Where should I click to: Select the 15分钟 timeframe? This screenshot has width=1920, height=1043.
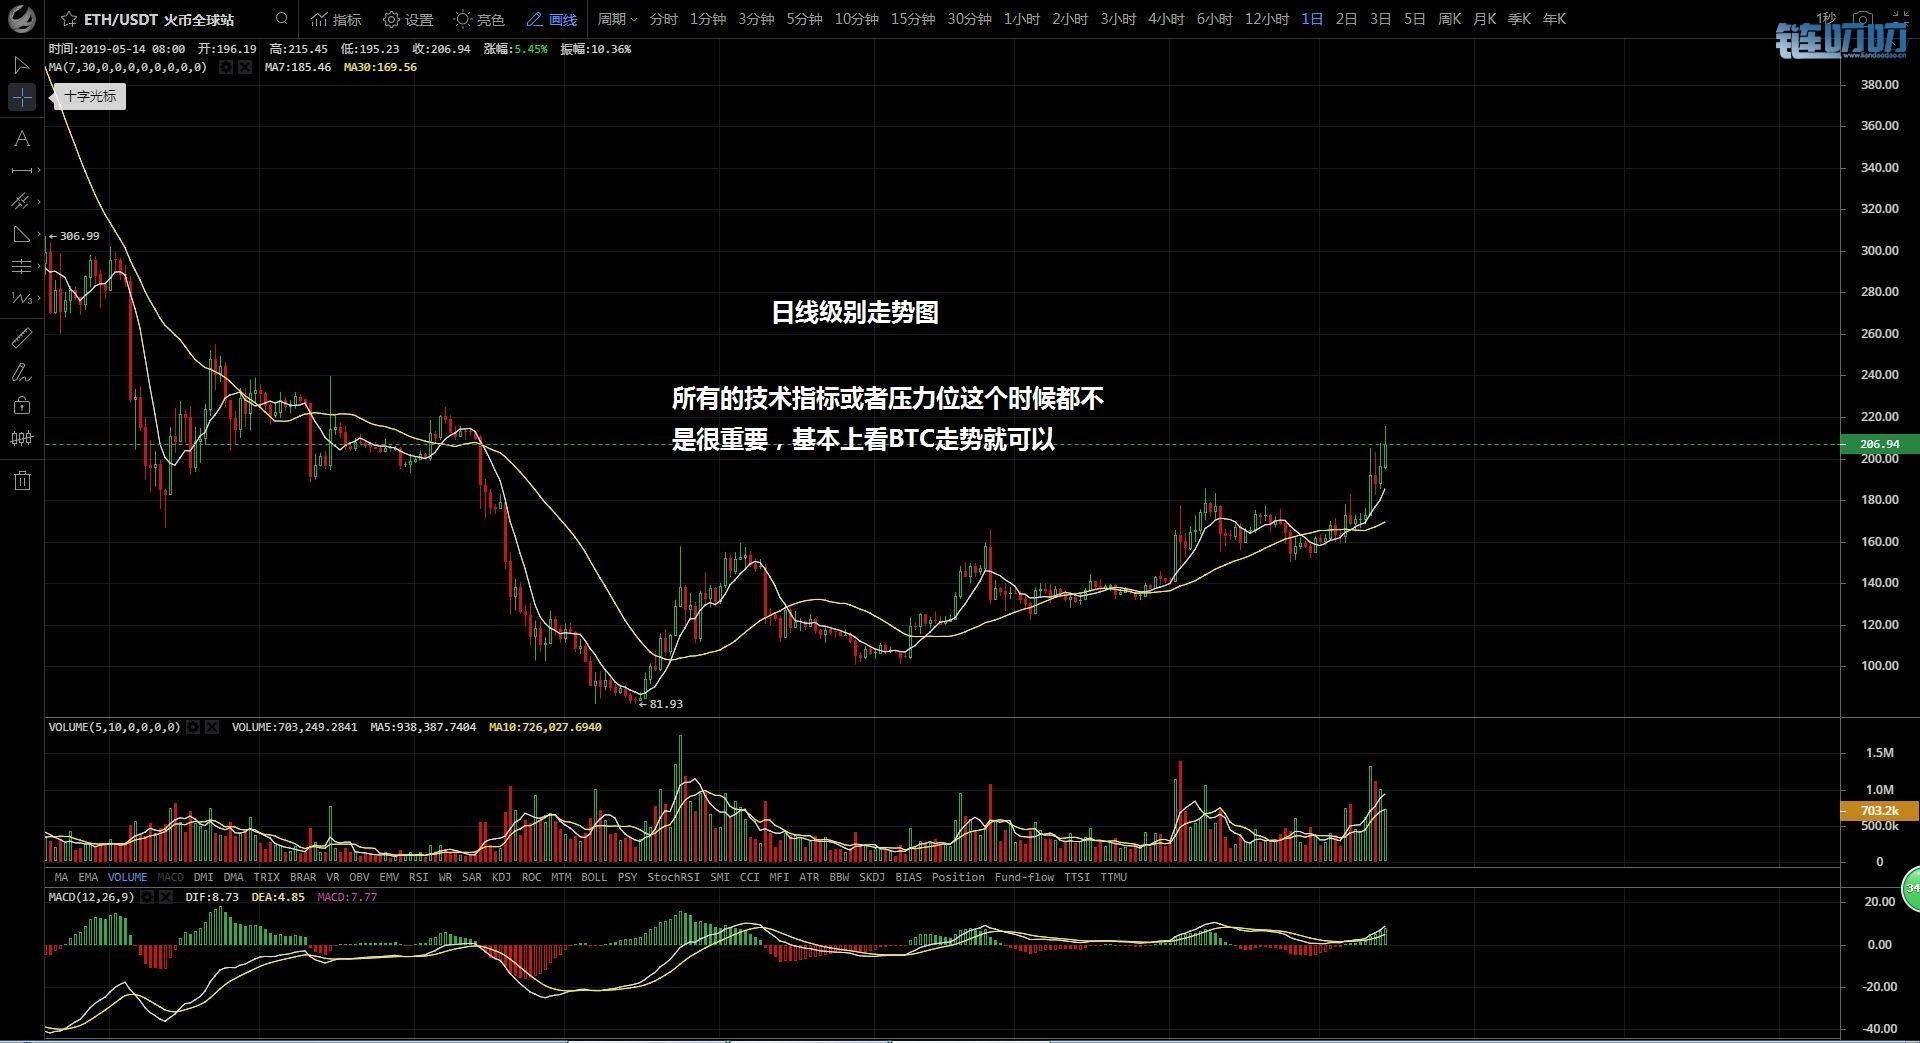coord(913,19)
